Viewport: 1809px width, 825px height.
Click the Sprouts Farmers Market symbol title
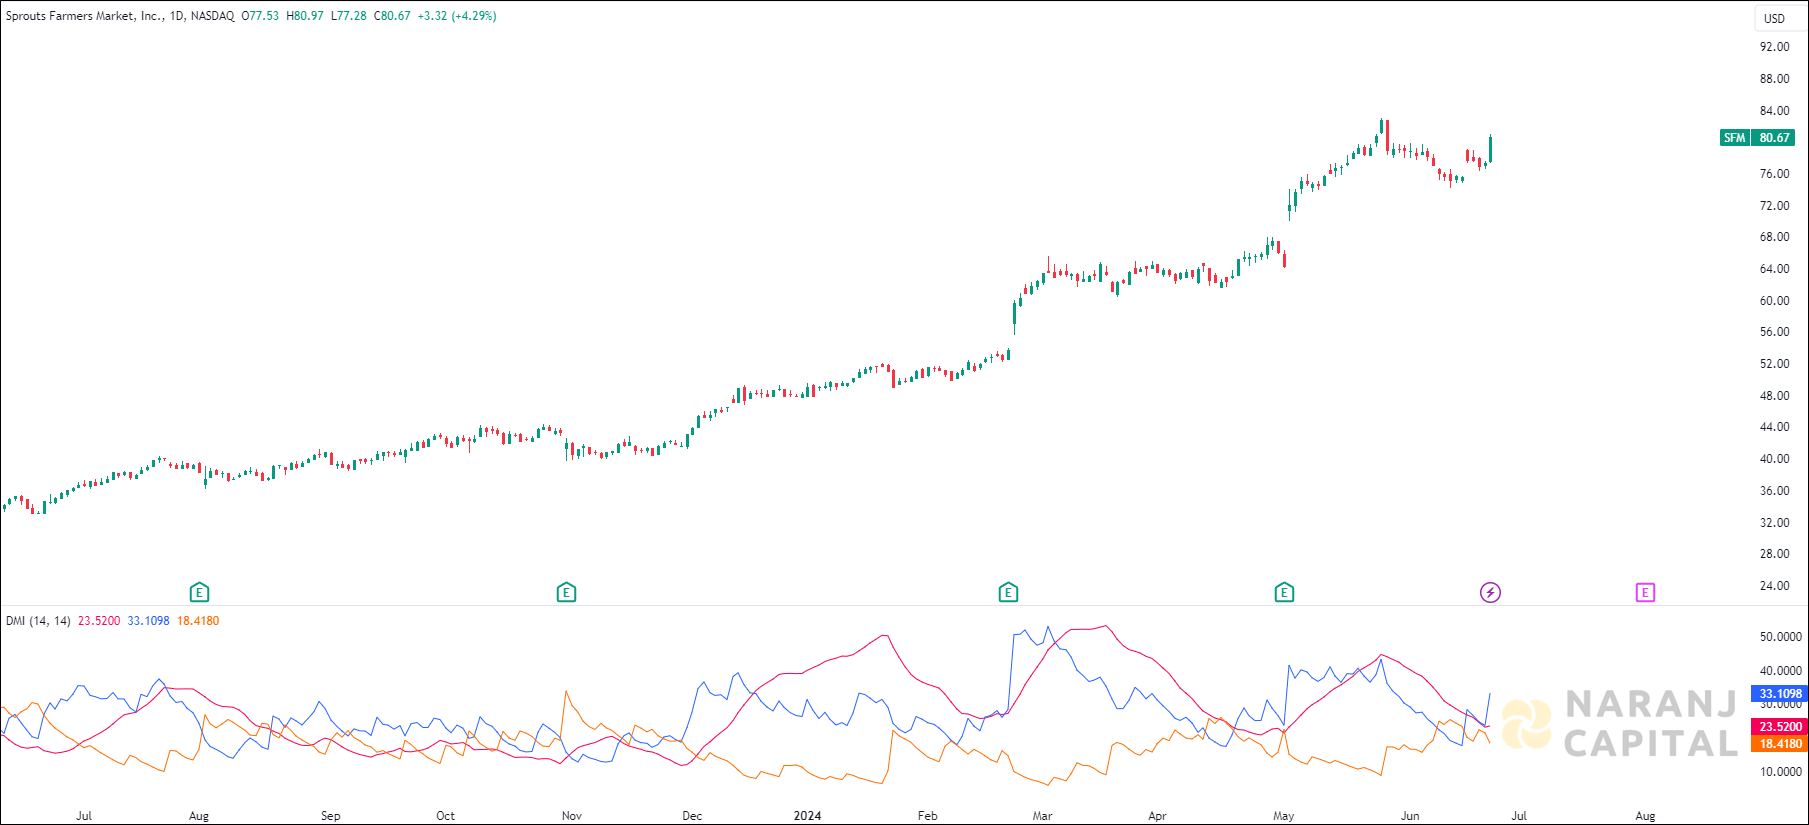[x=84, y=16]
